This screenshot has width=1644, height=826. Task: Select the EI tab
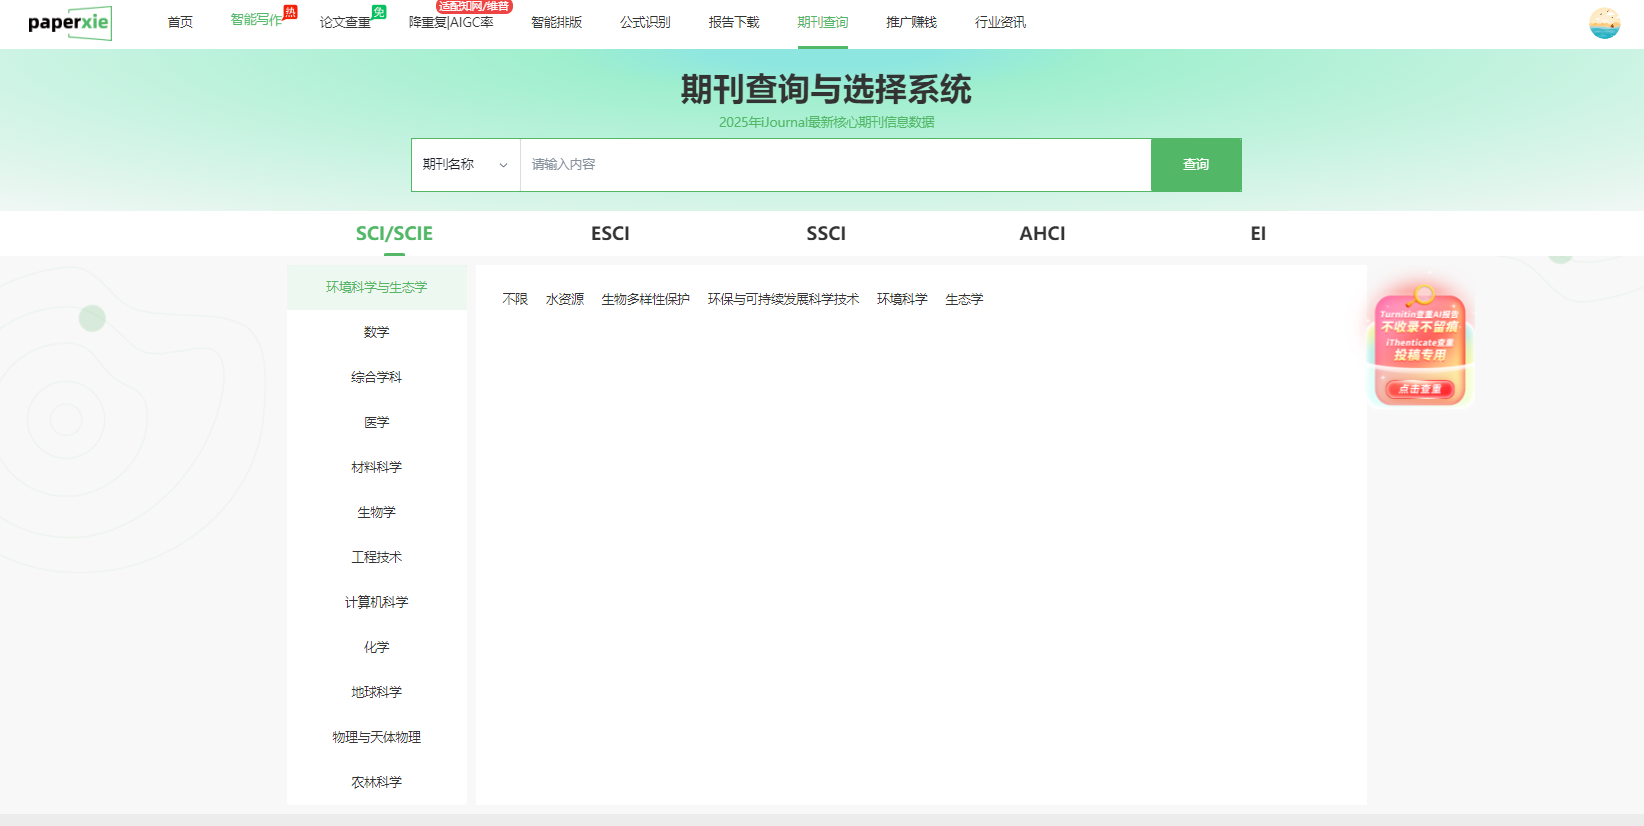[1258, 234]
